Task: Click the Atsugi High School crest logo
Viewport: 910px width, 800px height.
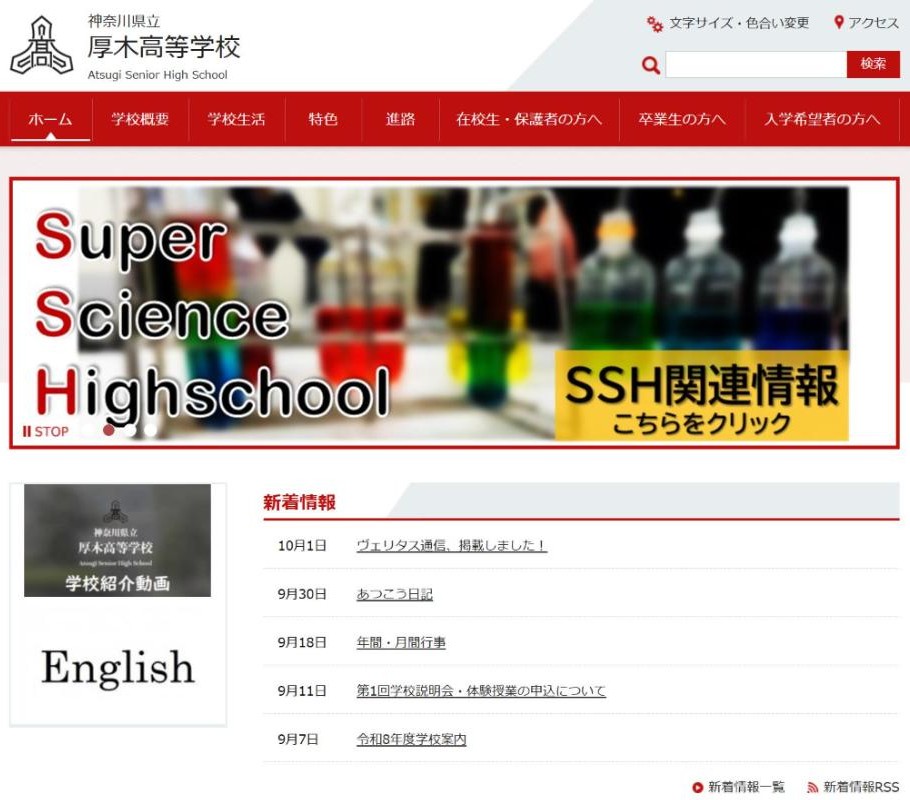Action: [x=42, y=45]
